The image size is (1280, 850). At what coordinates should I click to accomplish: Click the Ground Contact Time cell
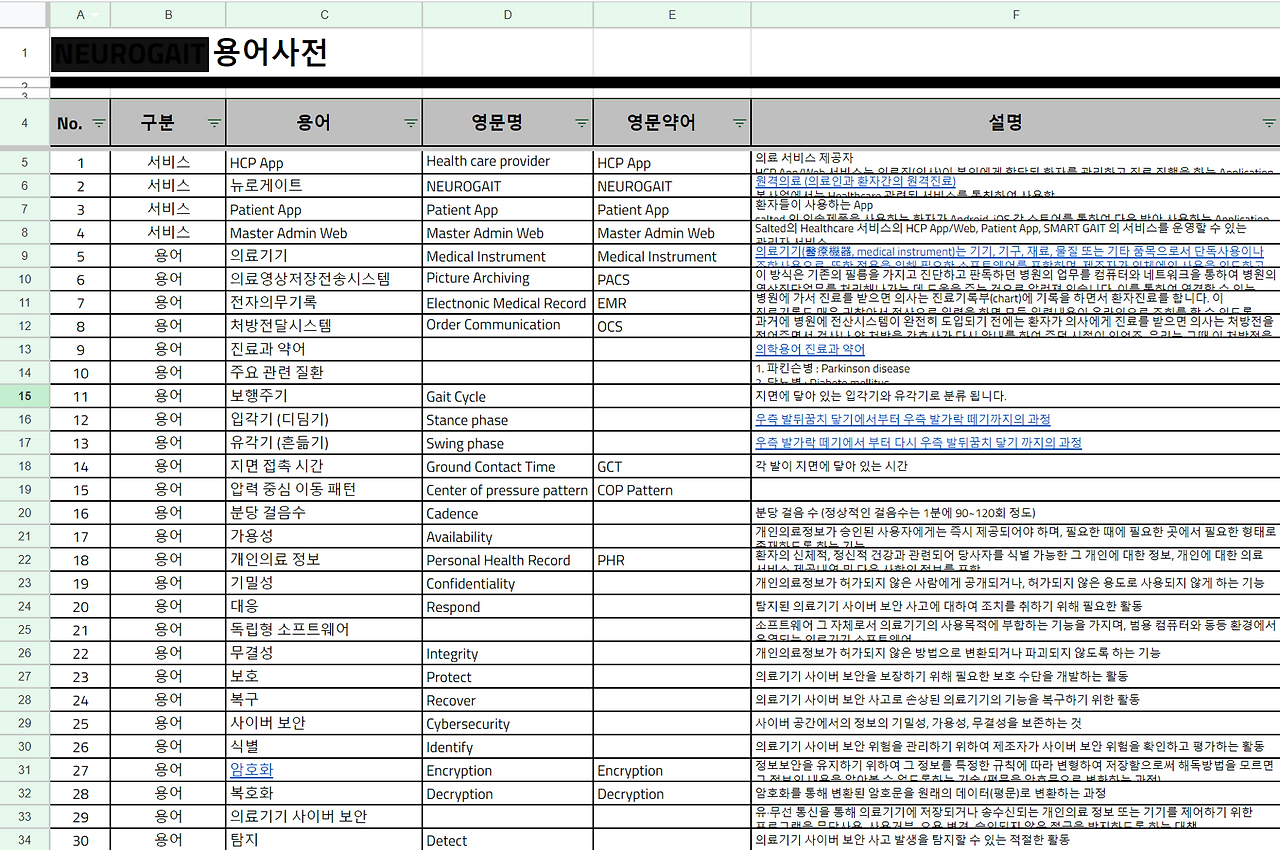point(508,466)
